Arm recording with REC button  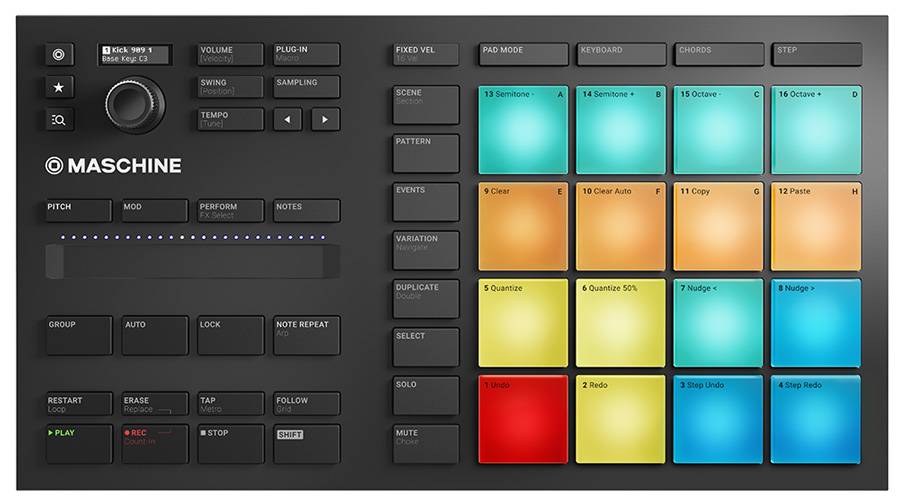click(x=155, y=444)
